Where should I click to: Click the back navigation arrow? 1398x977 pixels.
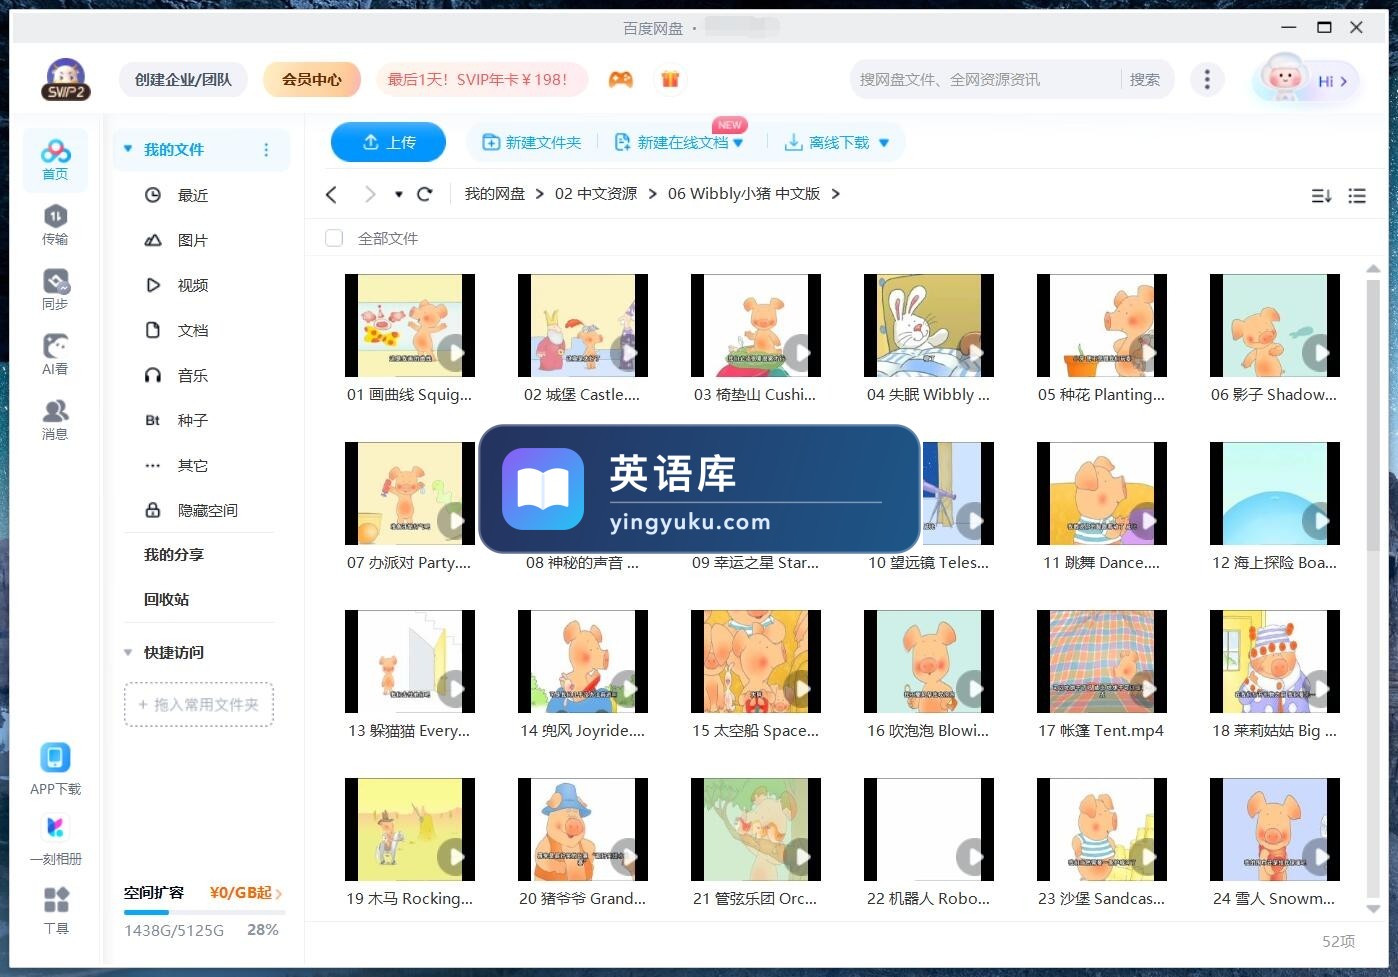tap(332, 194)
